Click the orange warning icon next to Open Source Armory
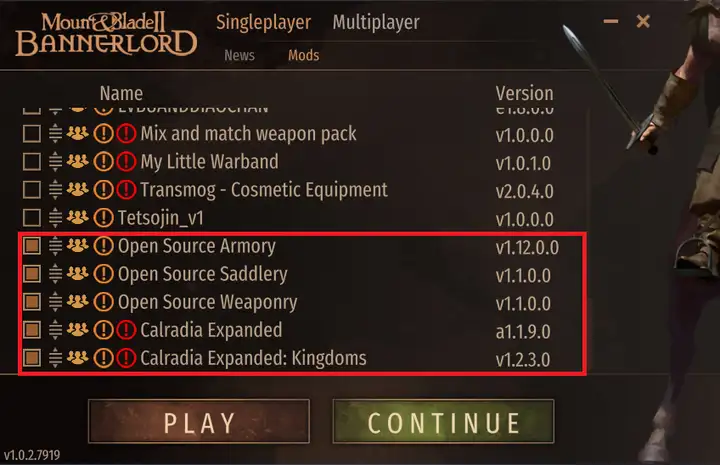The height and width of the screenshot is (465, 720). 103,246
